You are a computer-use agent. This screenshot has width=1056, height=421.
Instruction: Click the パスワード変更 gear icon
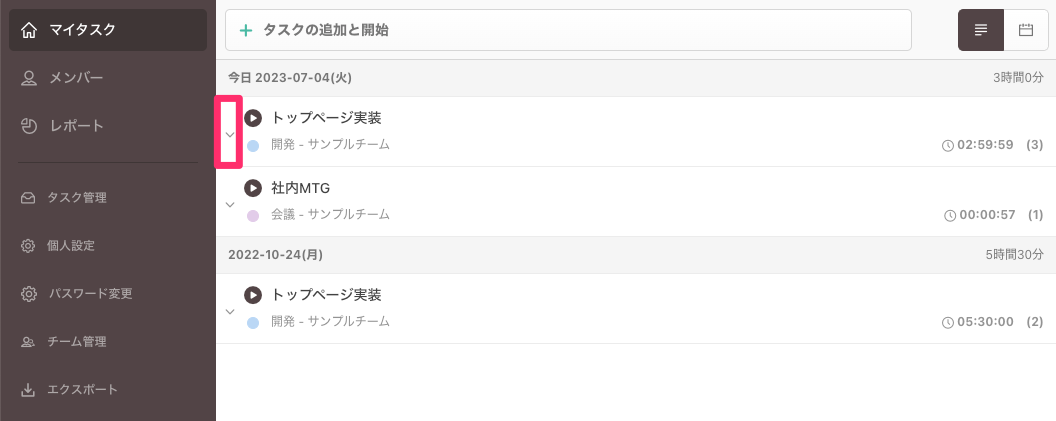[29, 294]
